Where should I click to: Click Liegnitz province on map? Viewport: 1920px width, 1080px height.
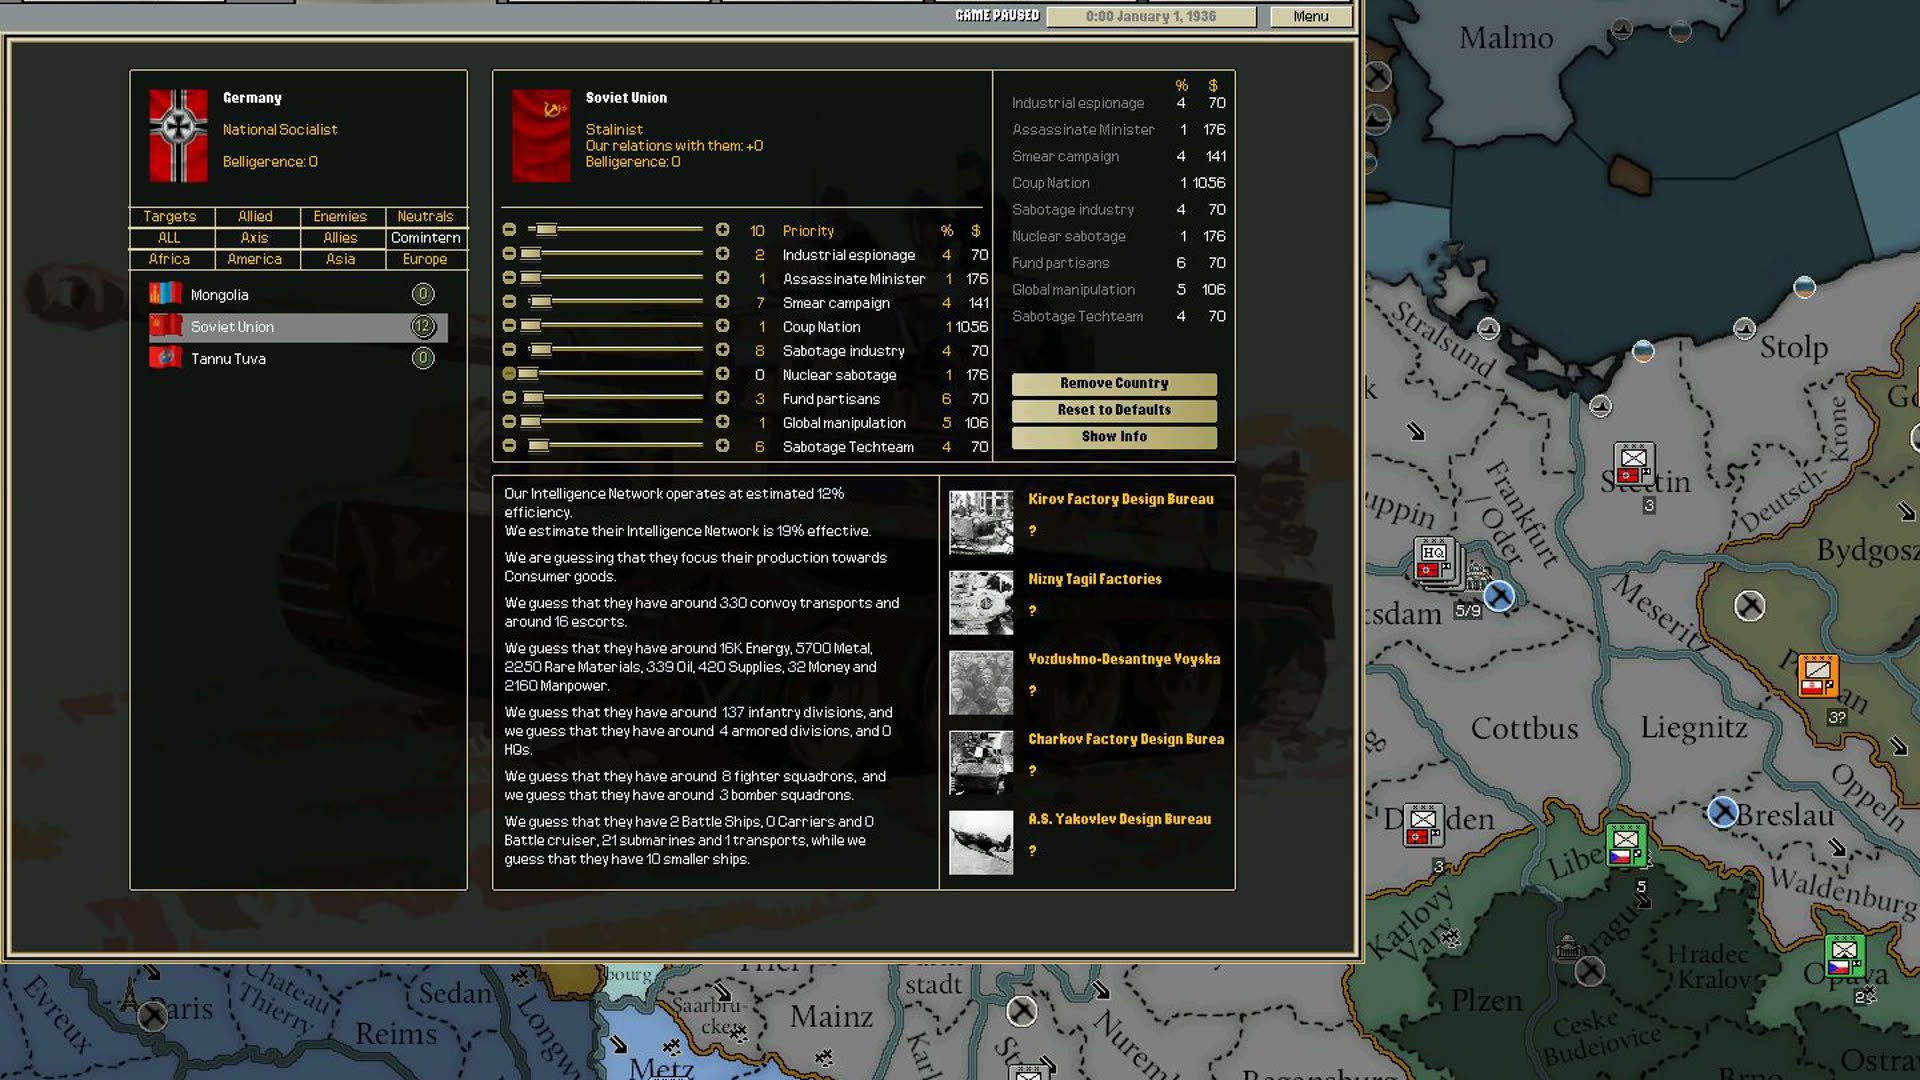pos(1694,727)
